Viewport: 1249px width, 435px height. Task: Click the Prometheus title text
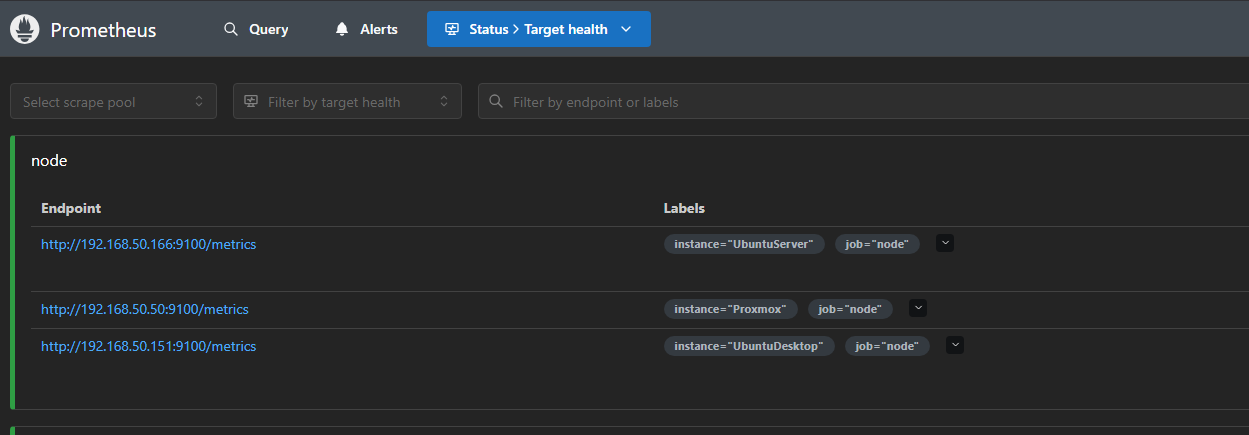tap(103, 30)
